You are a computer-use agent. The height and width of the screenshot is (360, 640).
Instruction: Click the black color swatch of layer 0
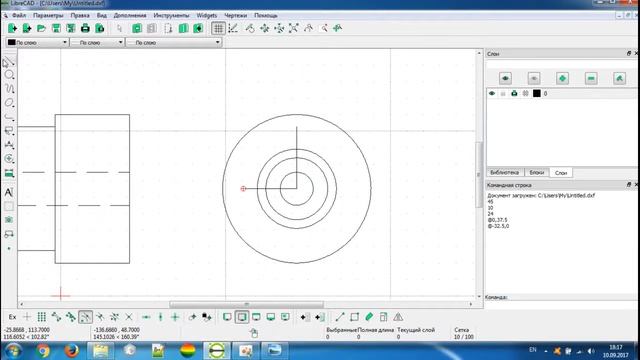pyautogui.click(x=537, y=93)
